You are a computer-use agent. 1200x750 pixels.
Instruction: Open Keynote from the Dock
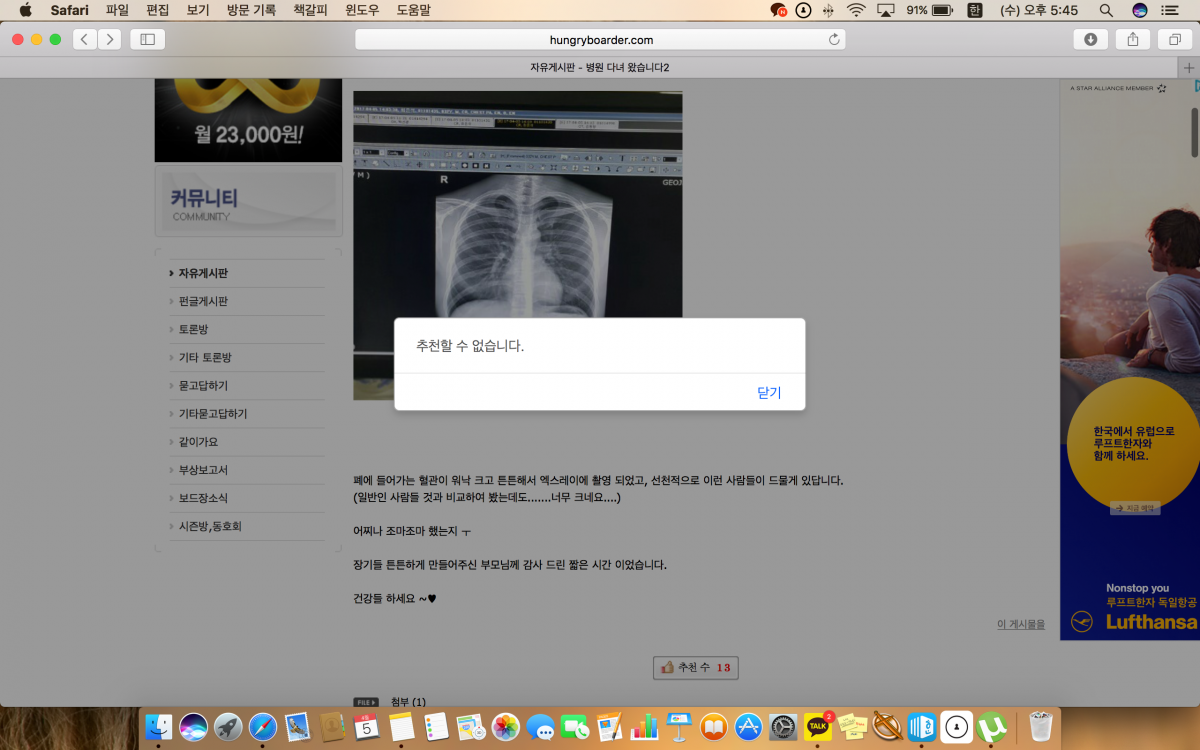(679, 727)
